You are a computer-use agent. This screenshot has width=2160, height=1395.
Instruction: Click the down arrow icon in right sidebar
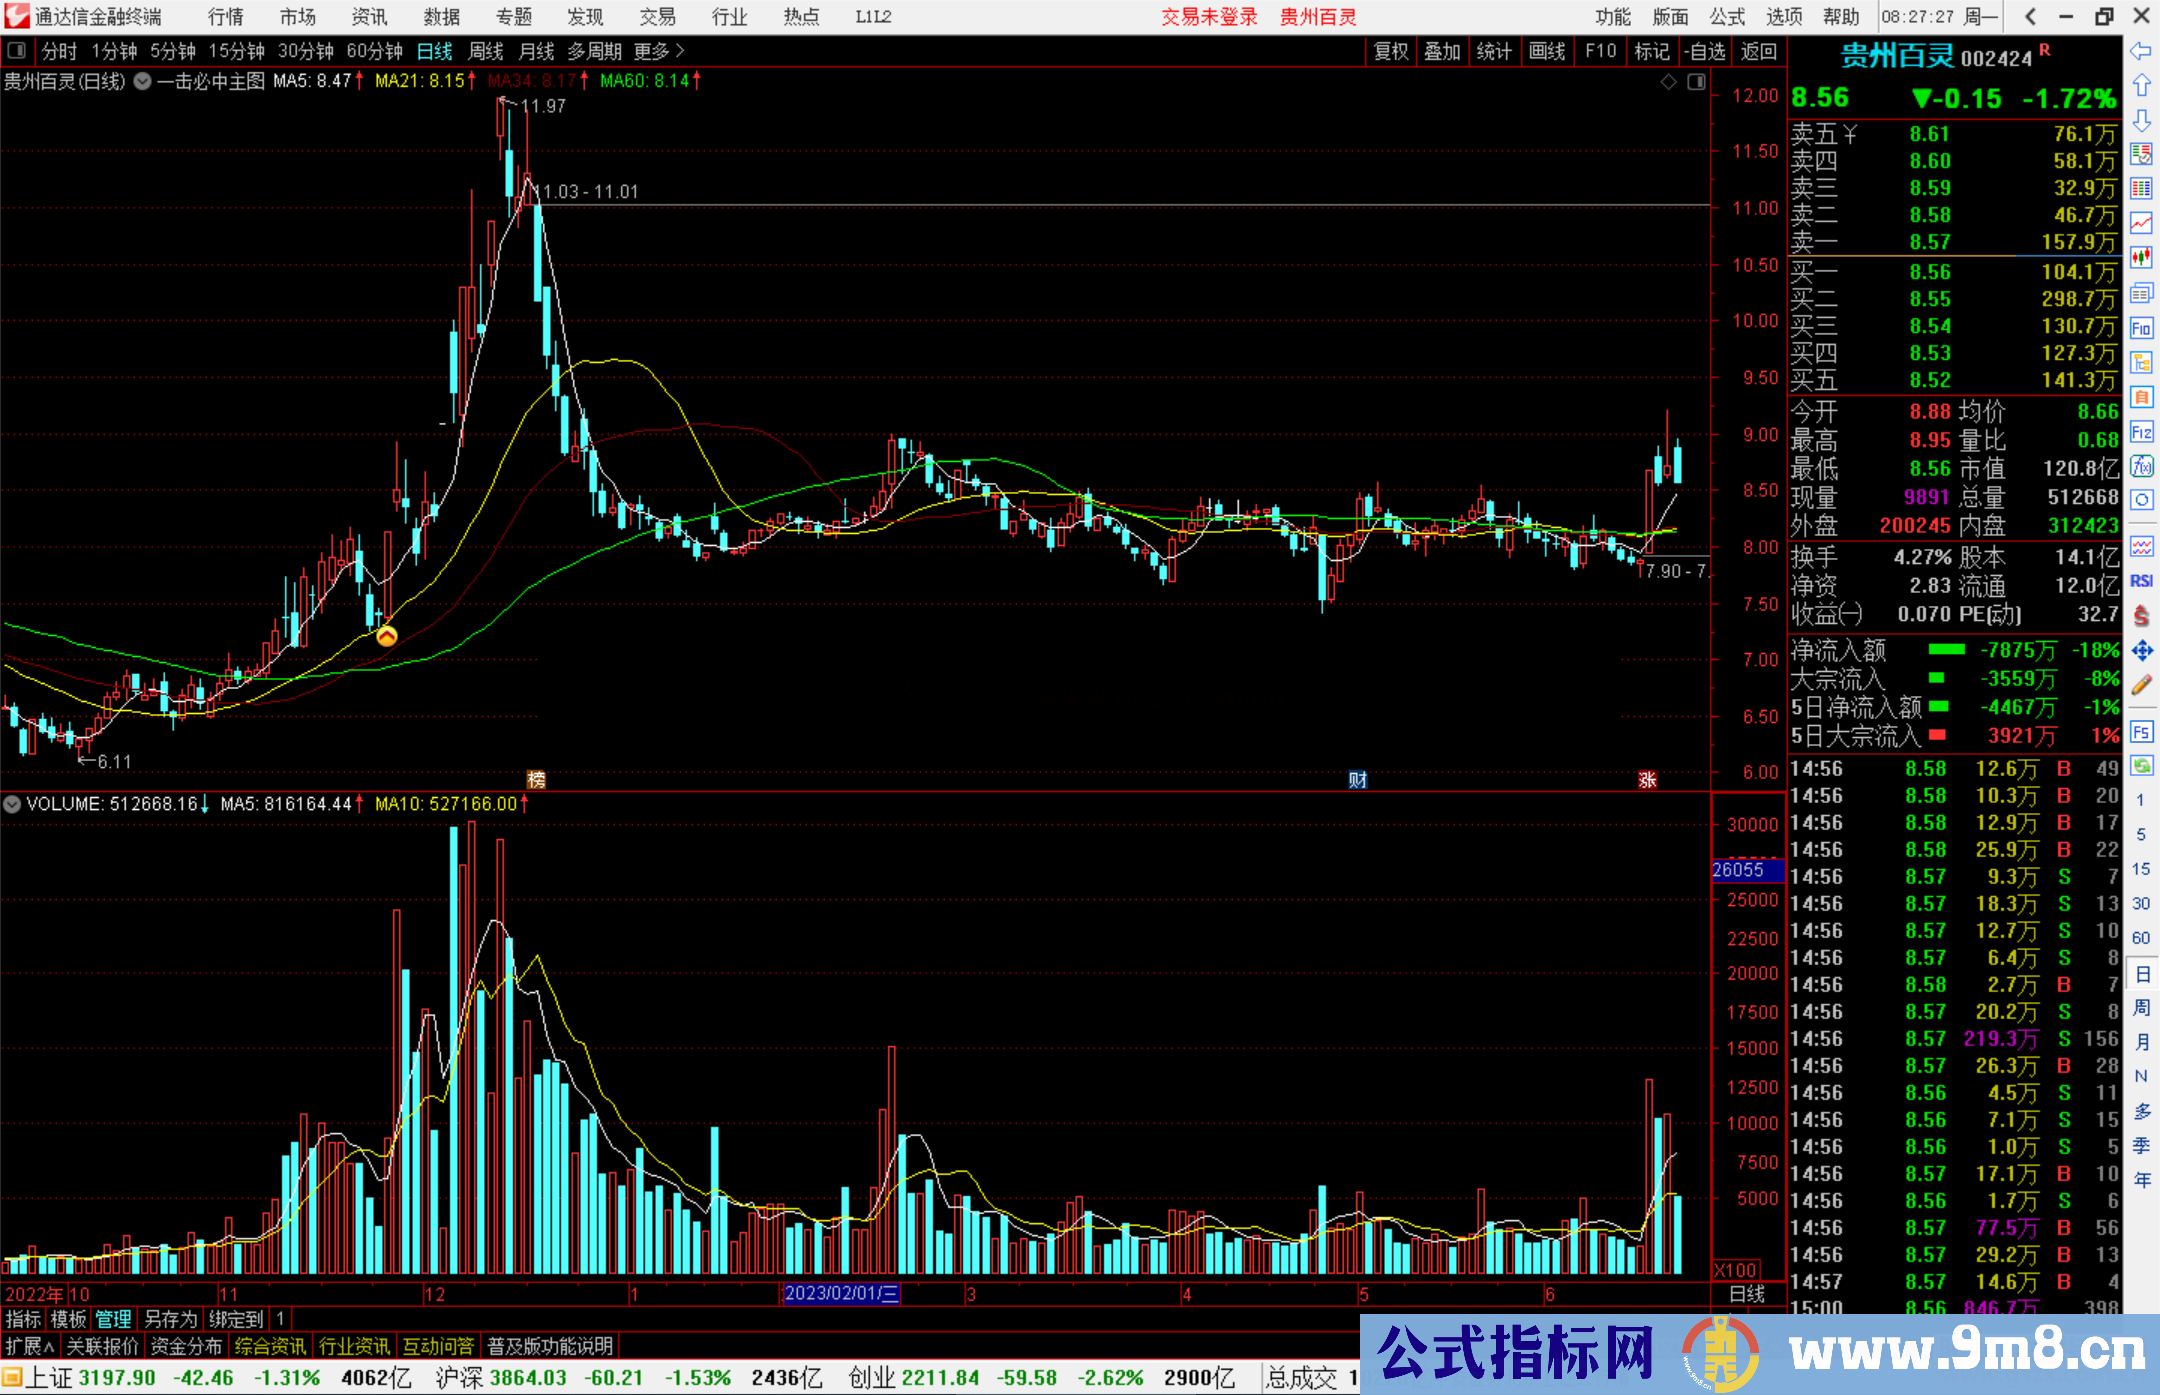click(x=2141, y=120)
